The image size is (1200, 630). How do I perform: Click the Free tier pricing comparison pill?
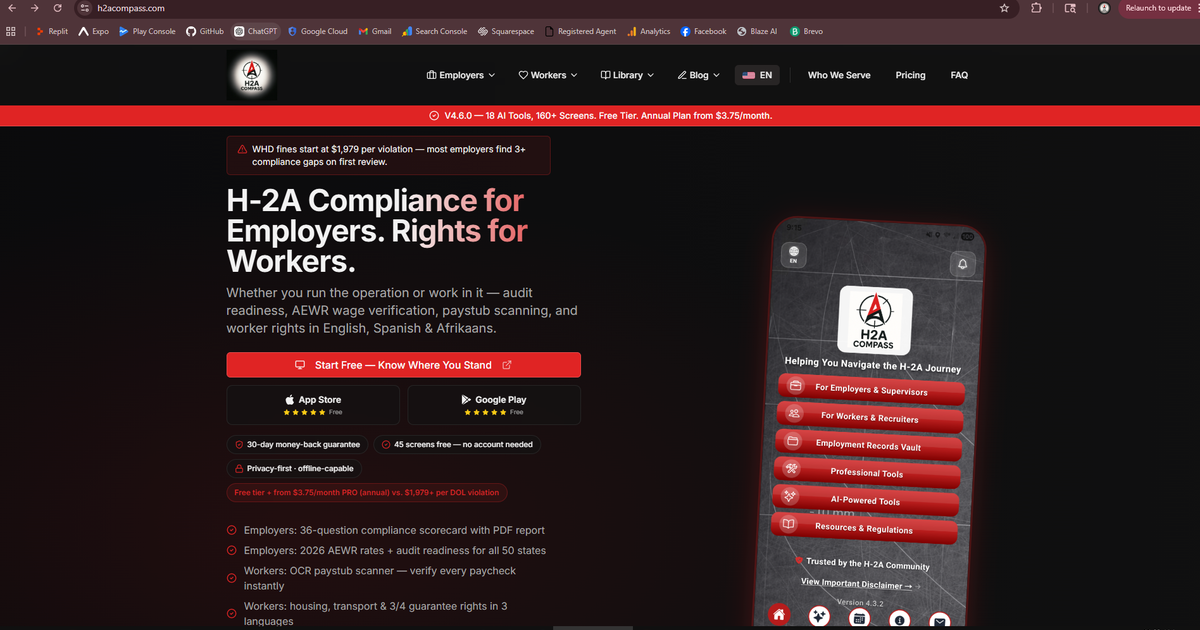(367, 492)
